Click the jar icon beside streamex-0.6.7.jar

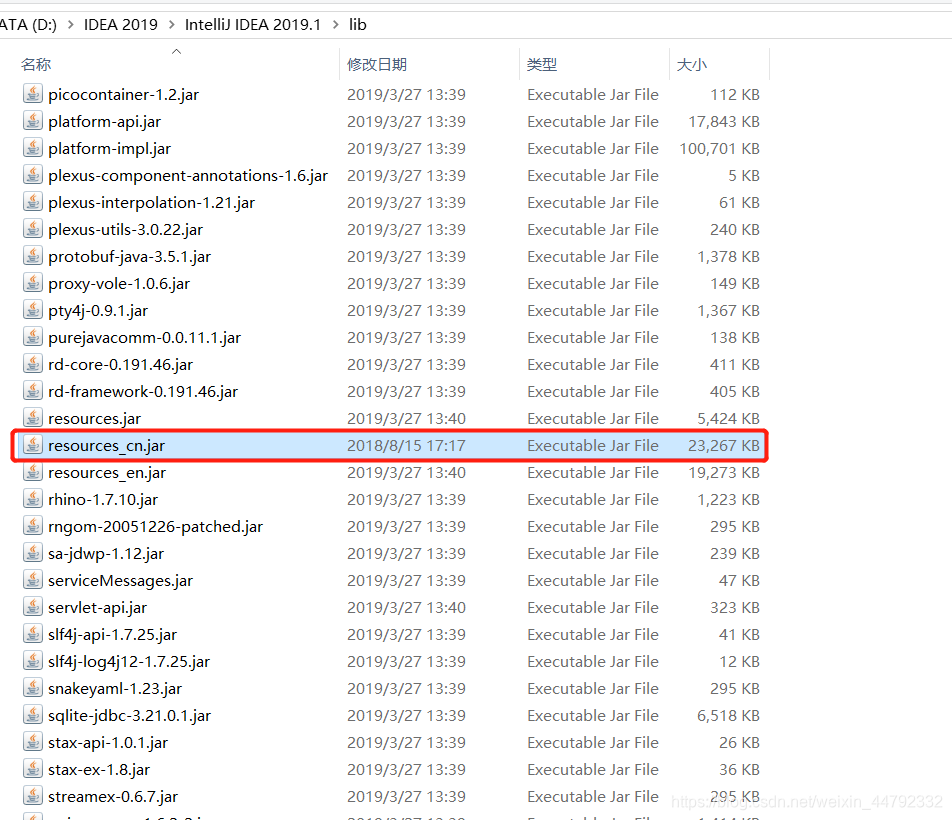[33, 796]
